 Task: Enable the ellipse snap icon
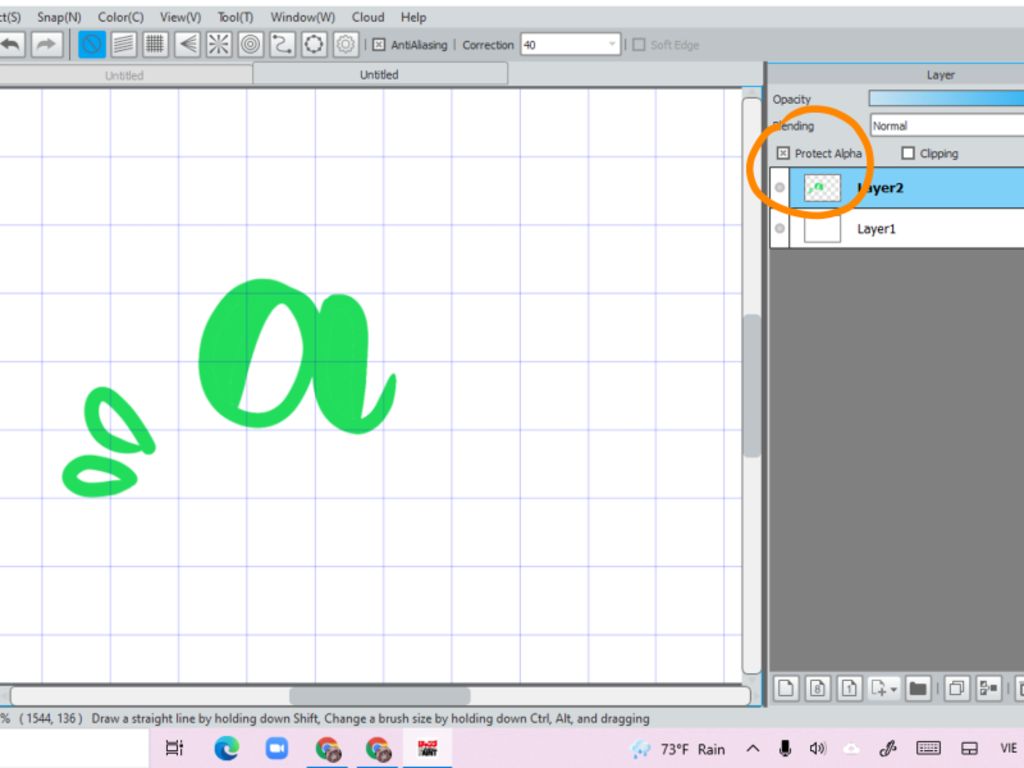pyautogui.click(x=313, y=44)
